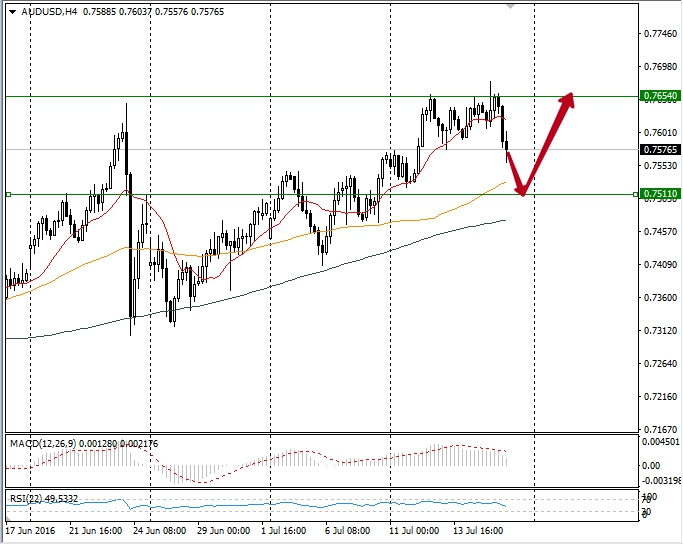Click the 0.74090 price axis value
Image resolution: width=683 pixels, height=544 pixels.
661,264
